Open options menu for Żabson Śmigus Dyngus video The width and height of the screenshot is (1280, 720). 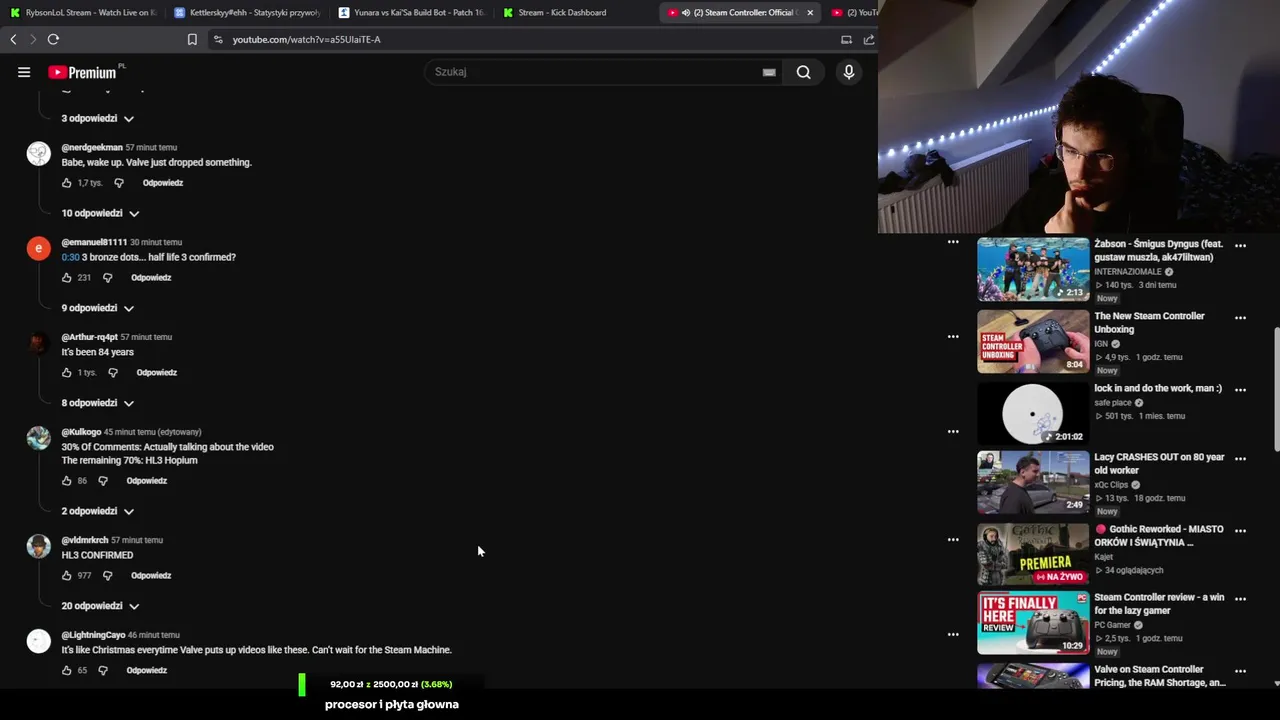tap(1240, 245)
